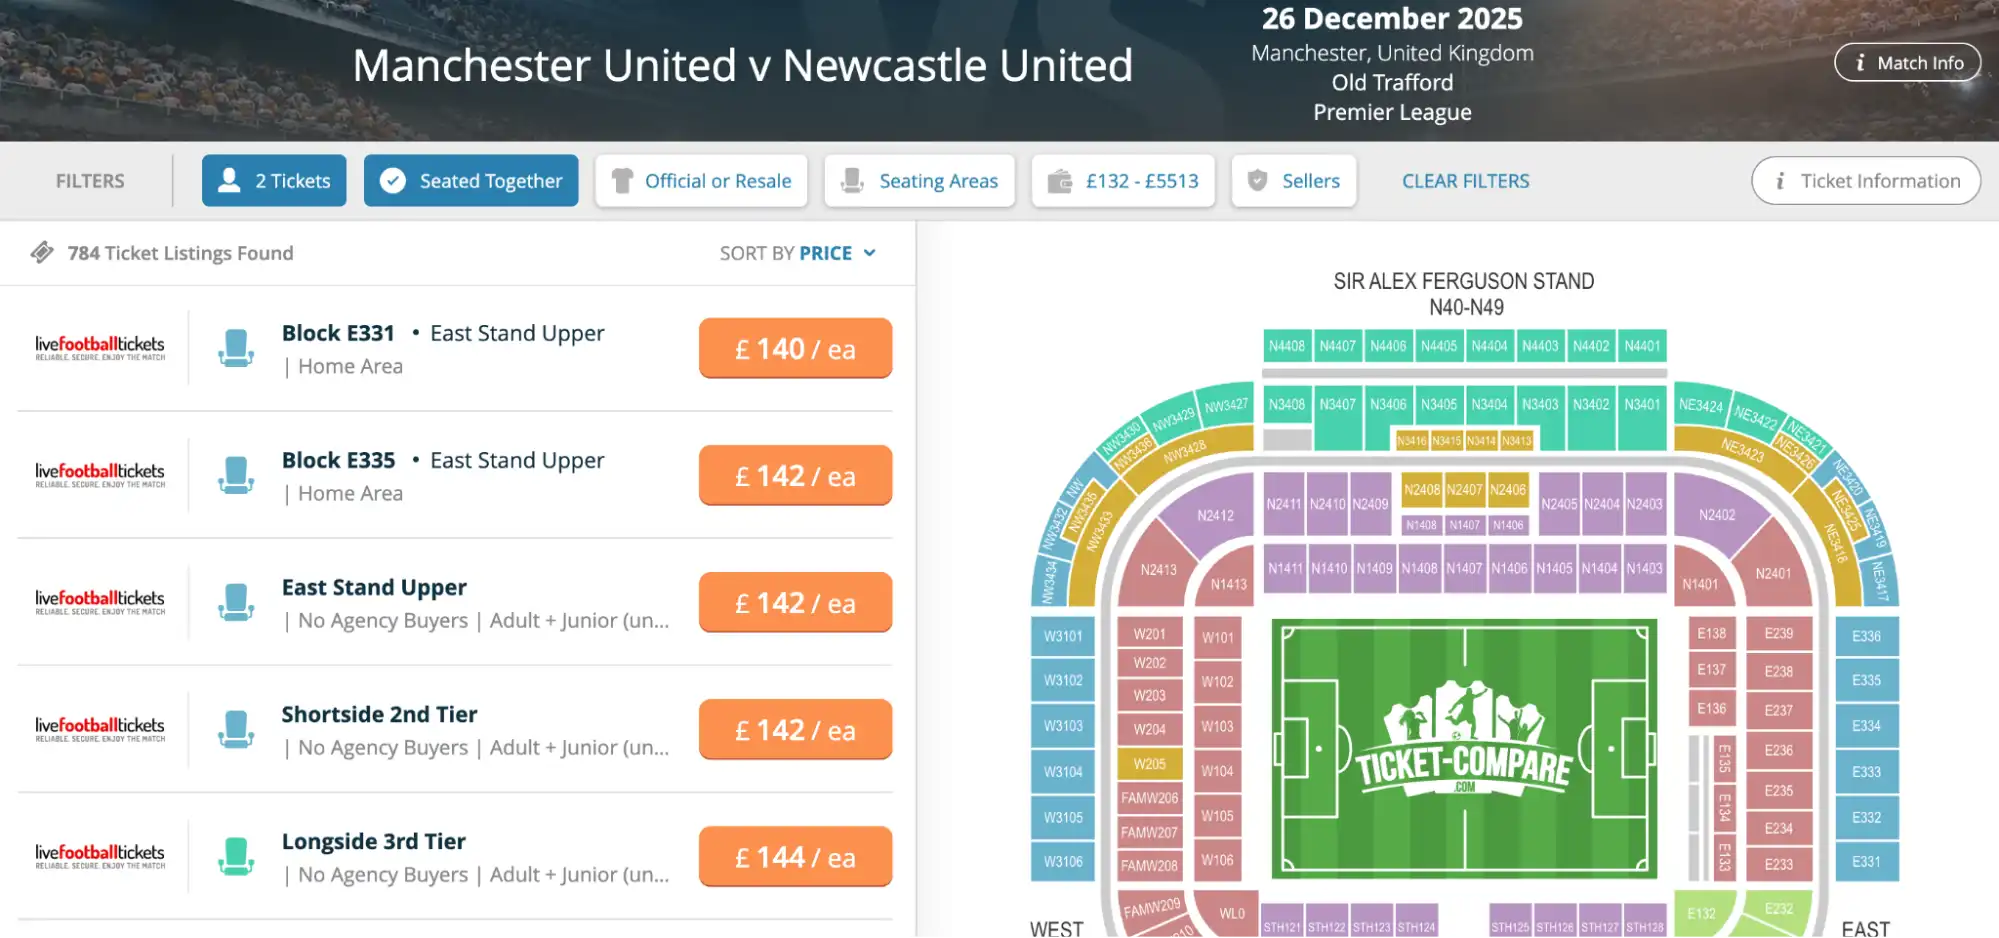Click the person icon on 2 Tickets filter
Image resolution: width=1999 pixels, height=938 pixels.
(230, 180)
